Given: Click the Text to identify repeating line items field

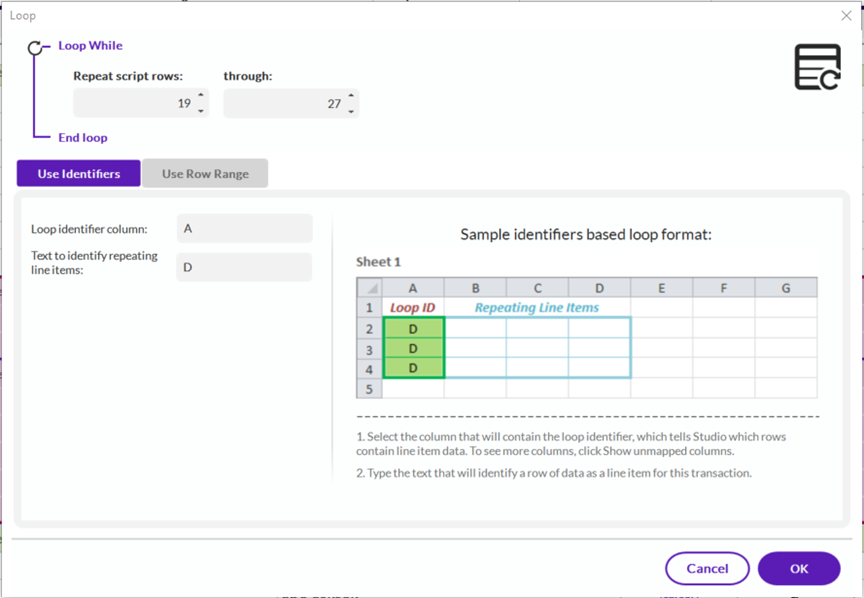Looking at the screenshot, I should 244,267.
